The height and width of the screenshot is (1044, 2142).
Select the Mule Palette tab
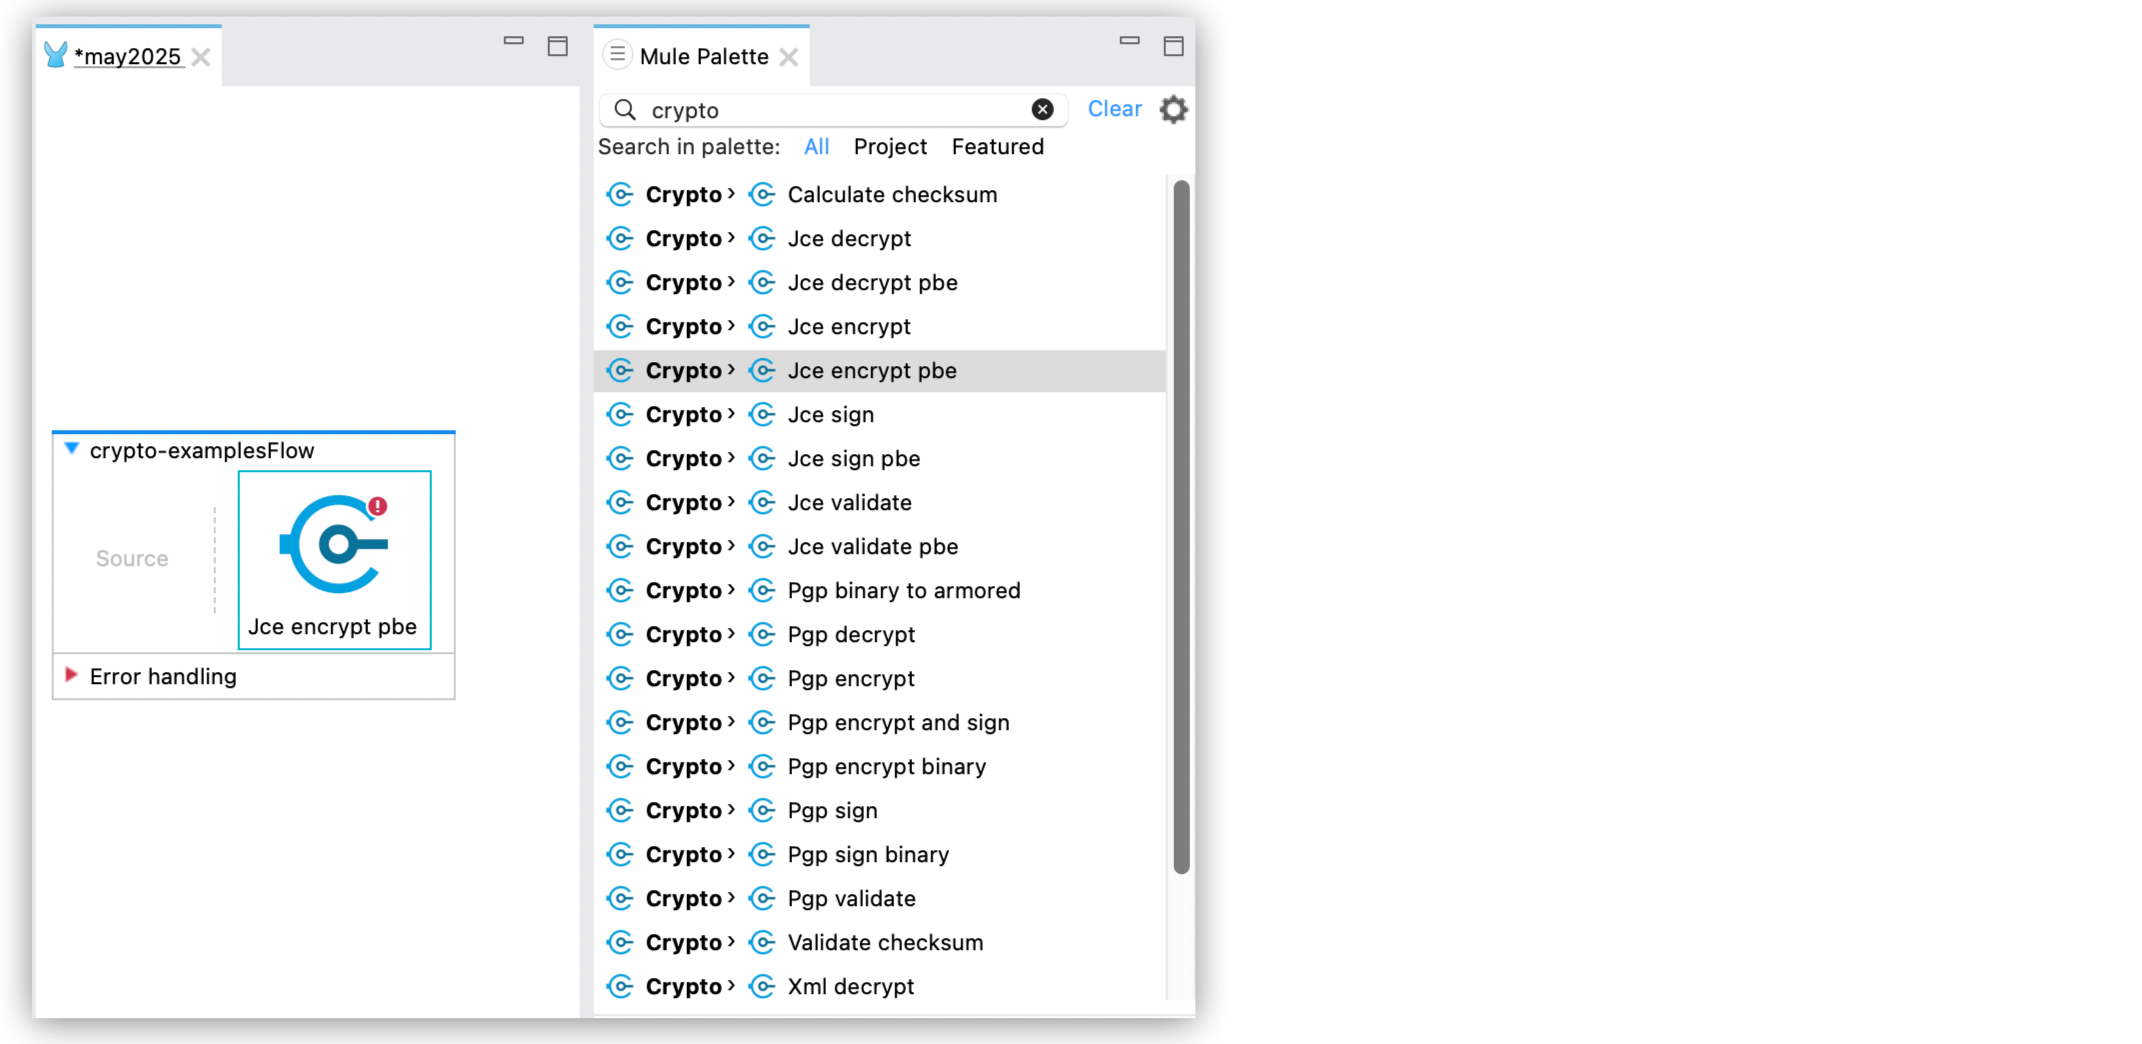coord(705,56)
